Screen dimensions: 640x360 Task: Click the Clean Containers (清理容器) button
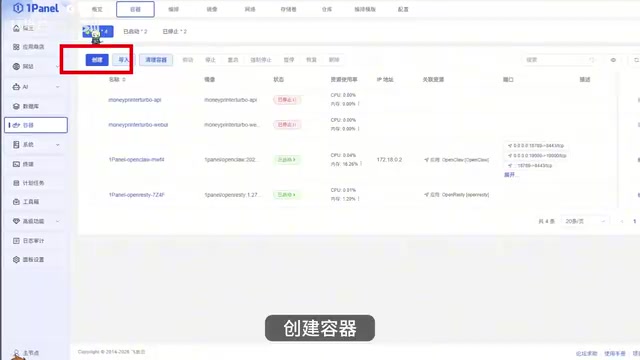pos(156,60)
